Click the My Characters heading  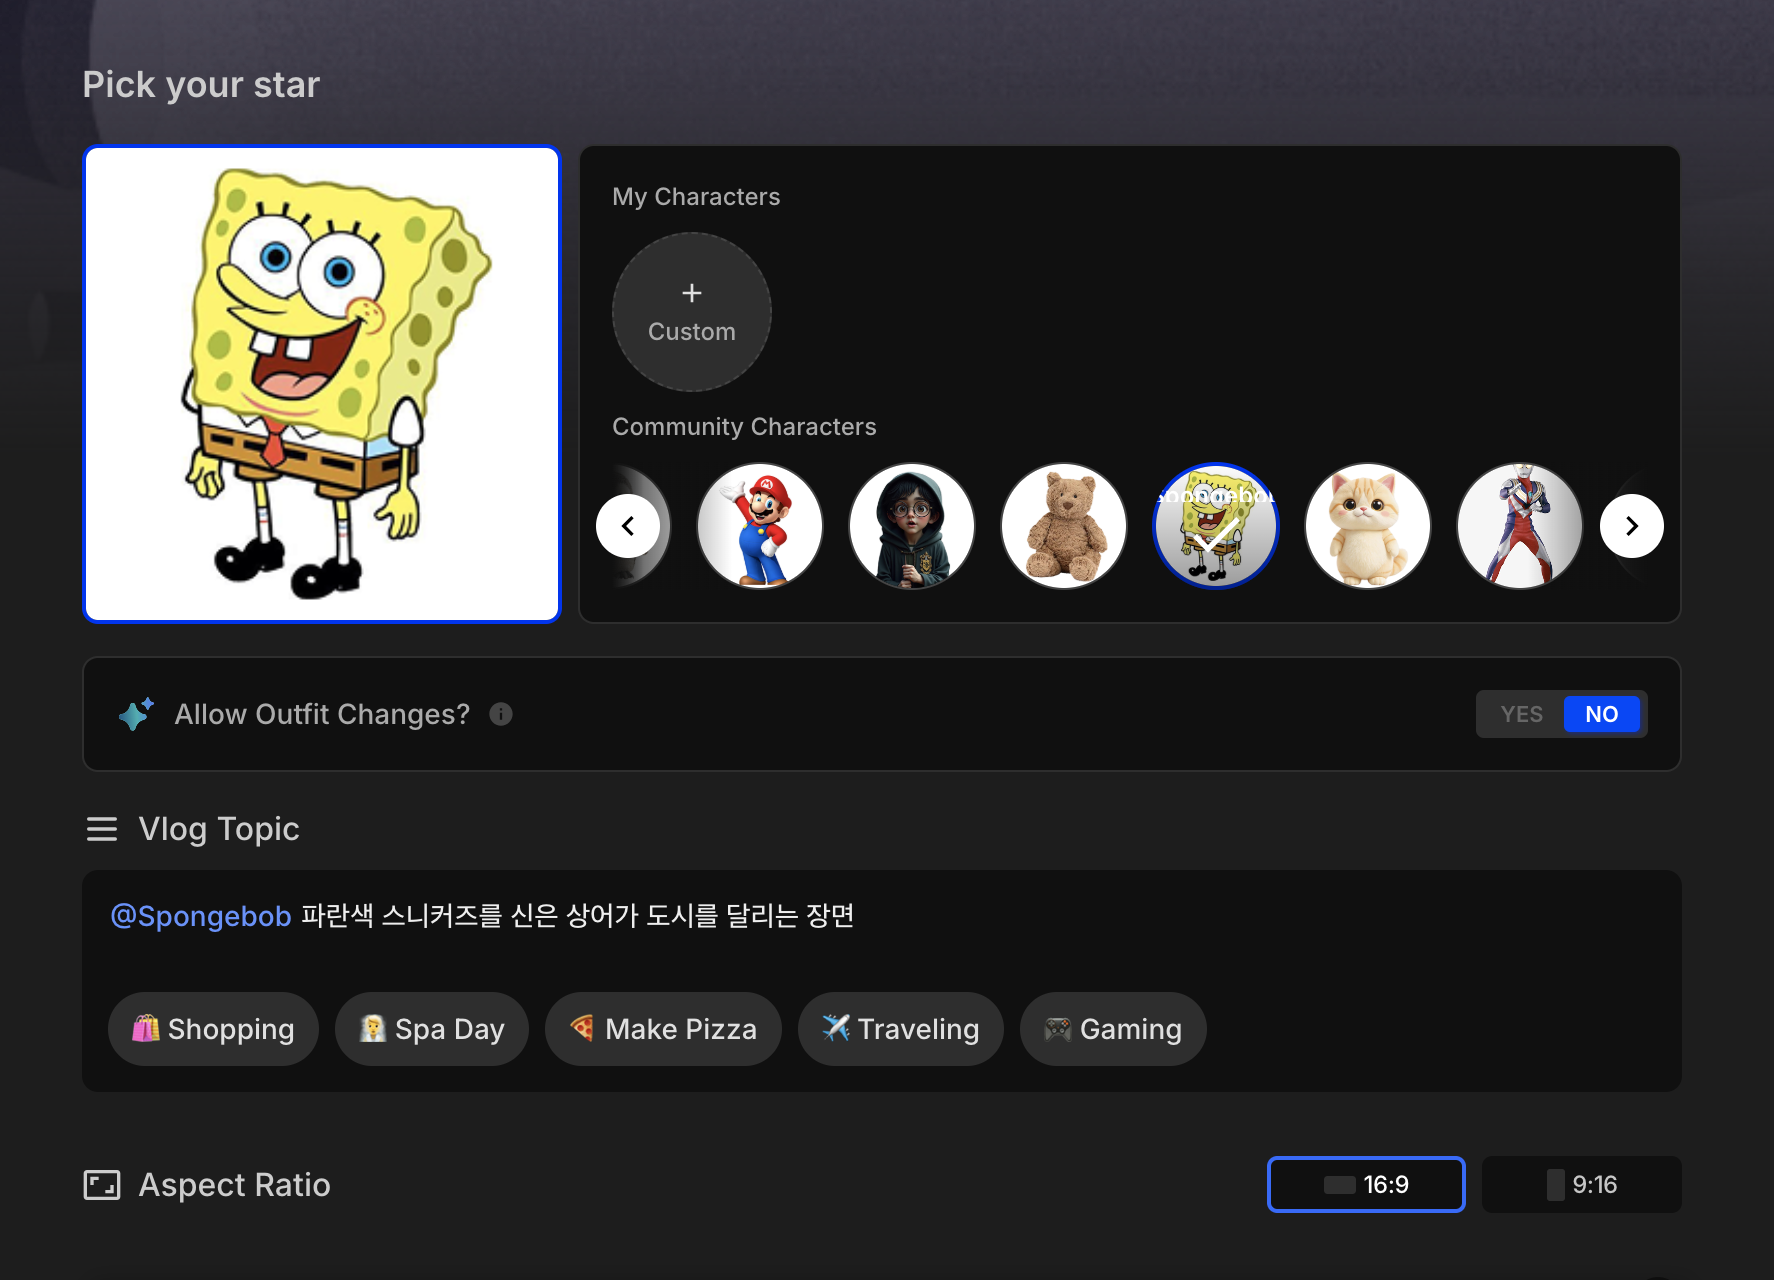coord(696,197)
